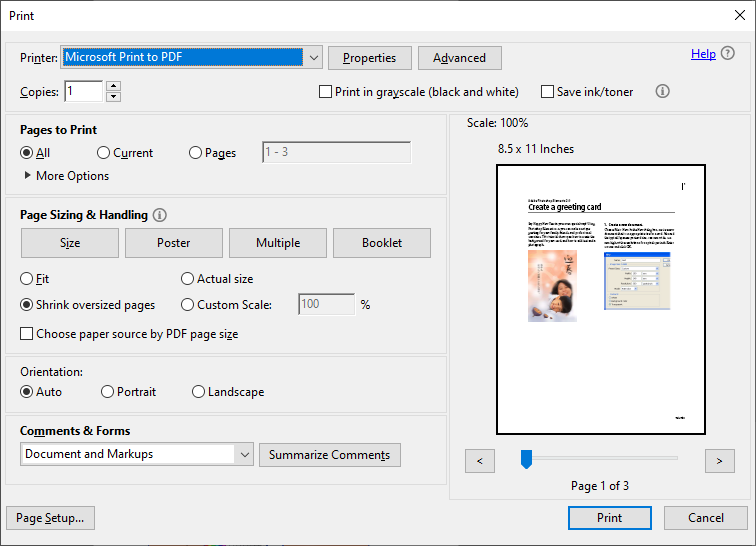Check the Save ink/toner option

tap(547, 92)
